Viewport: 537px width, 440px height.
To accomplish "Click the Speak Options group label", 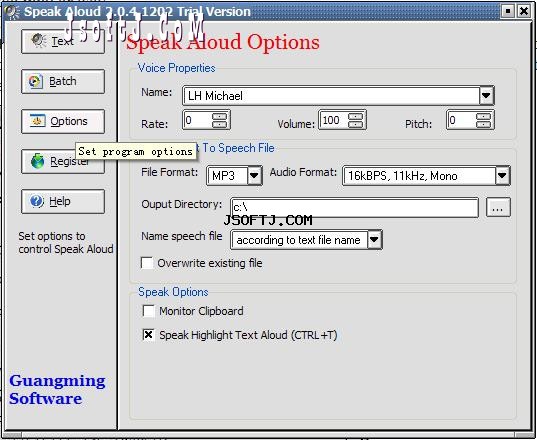I will click(173, 292).
